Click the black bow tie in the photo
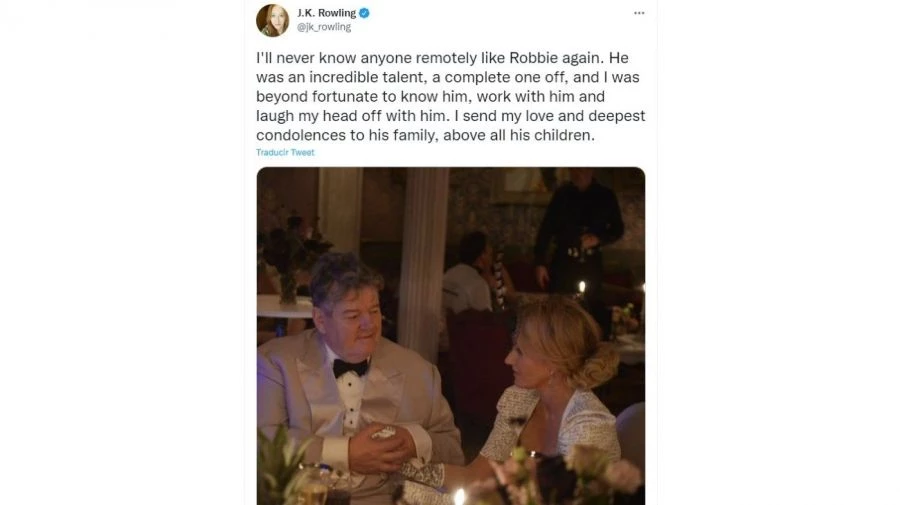The height and width of the screenshot is (505, 900). (350, 367)
